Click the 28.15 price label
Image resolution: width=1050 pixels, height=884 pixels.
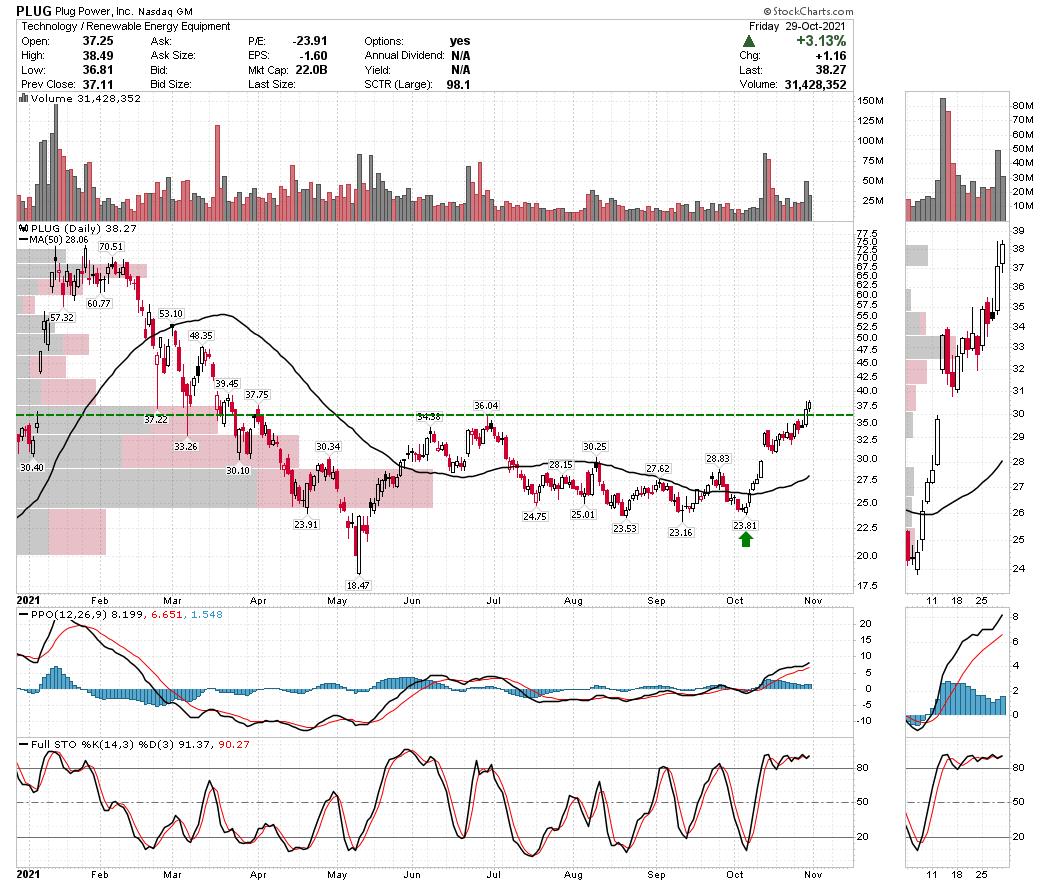(x=560, y=464)
